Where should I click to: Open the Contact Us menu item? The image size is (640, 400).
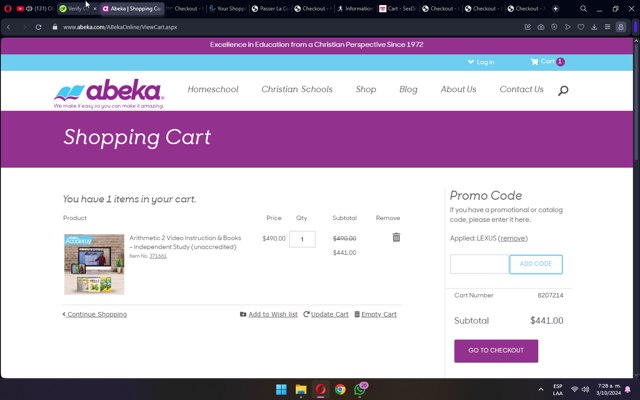[x=521, y=89]
